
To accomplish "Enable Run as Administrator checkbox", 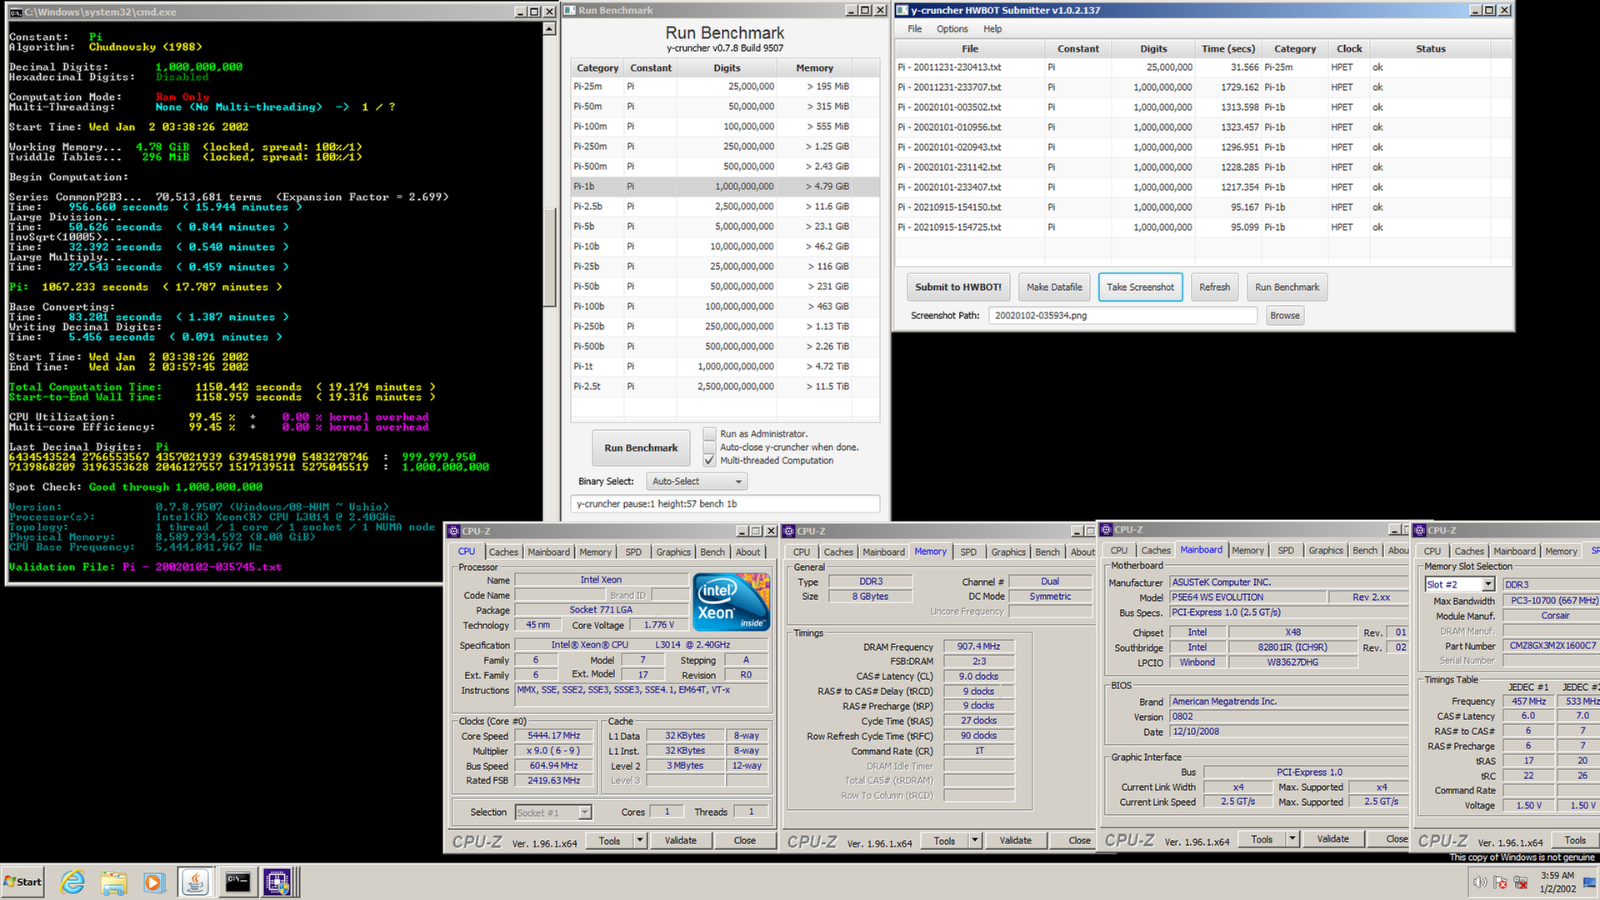I will (x=709, y=434).
